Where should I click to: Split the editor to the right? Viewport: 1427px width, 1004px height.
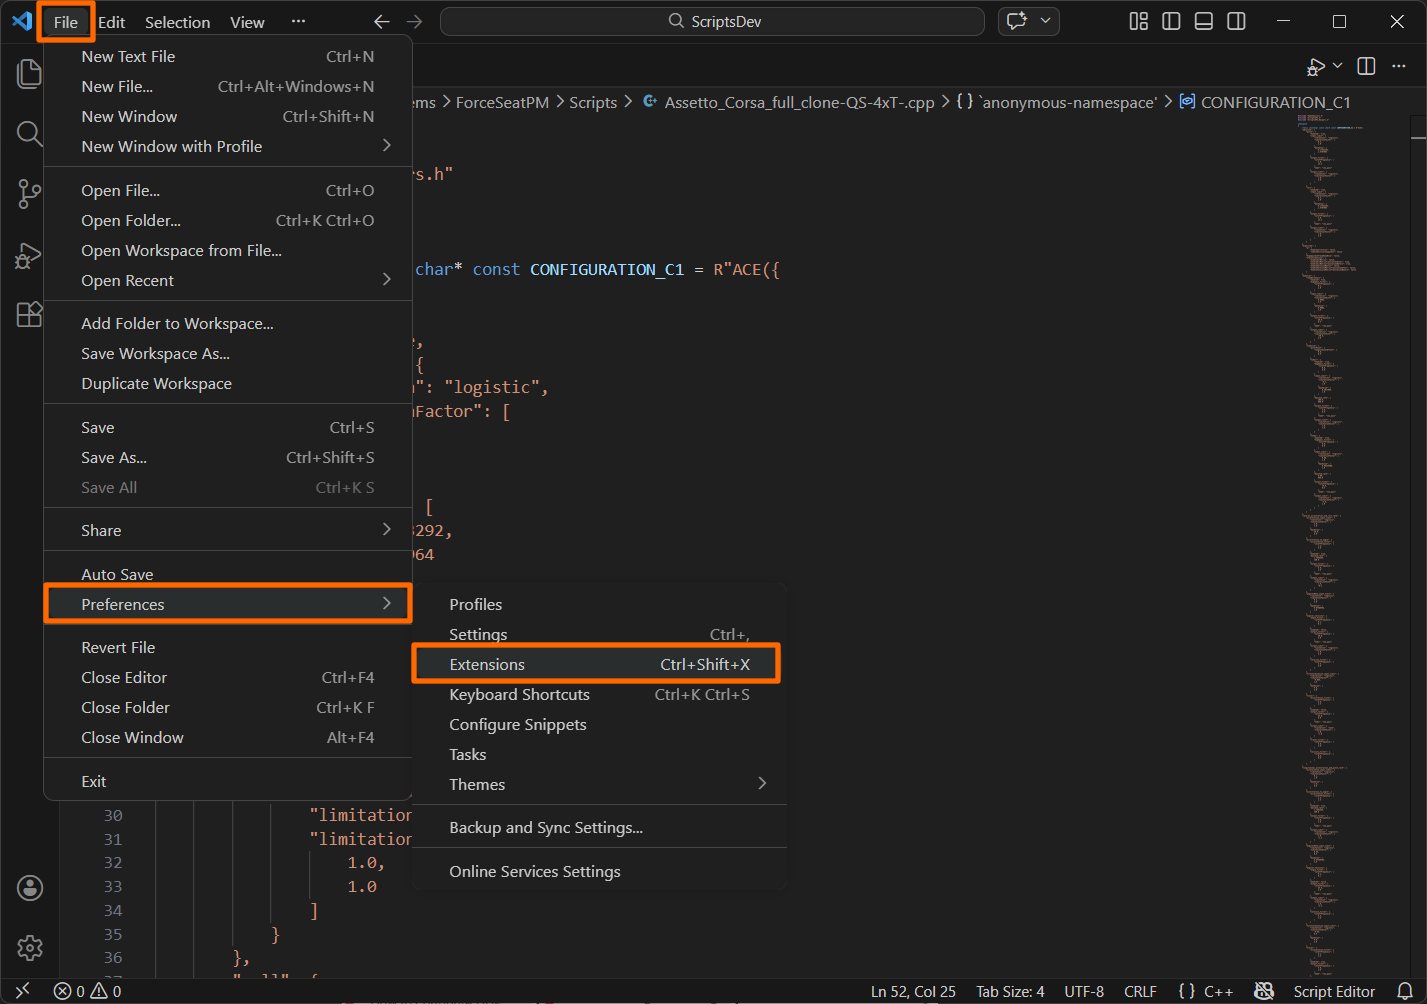click(x=1366, y=66)
